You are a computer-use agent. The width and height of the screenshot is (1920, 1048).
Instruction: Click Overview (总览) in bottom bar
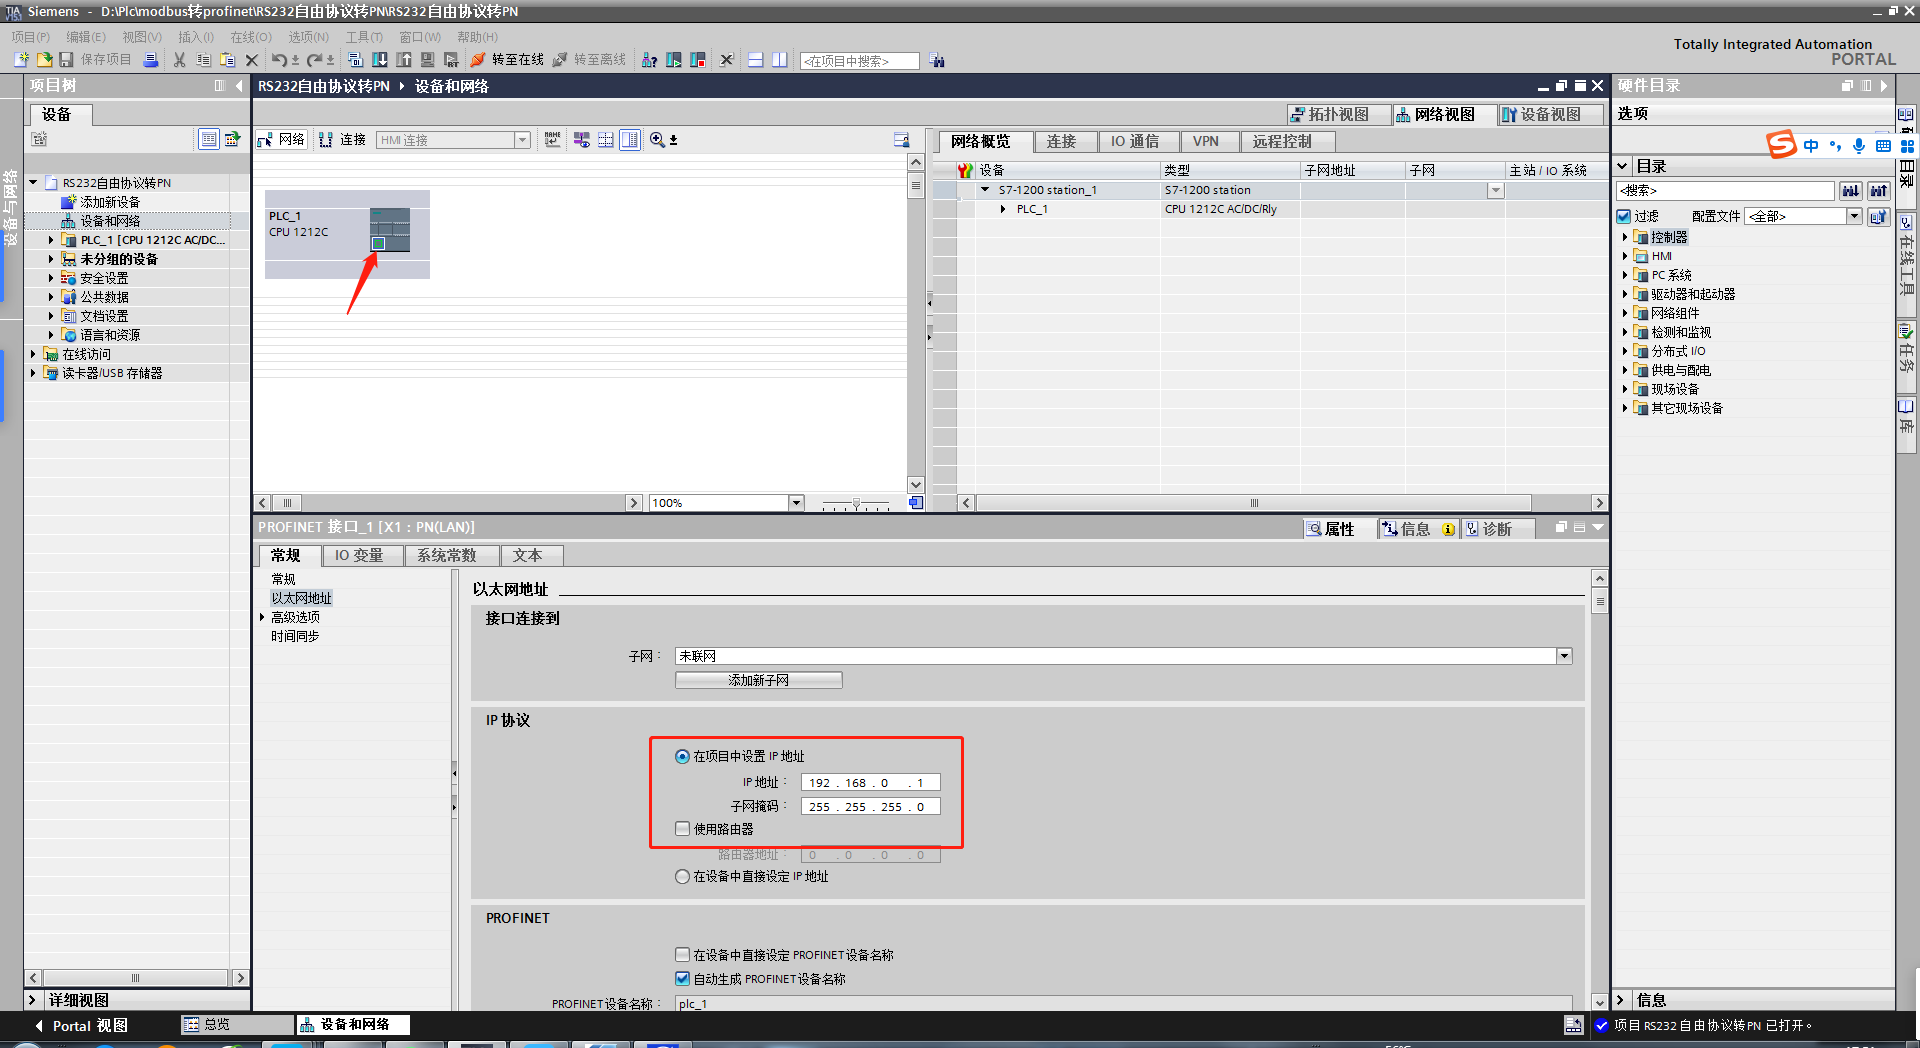click(x=236, y=1025)
